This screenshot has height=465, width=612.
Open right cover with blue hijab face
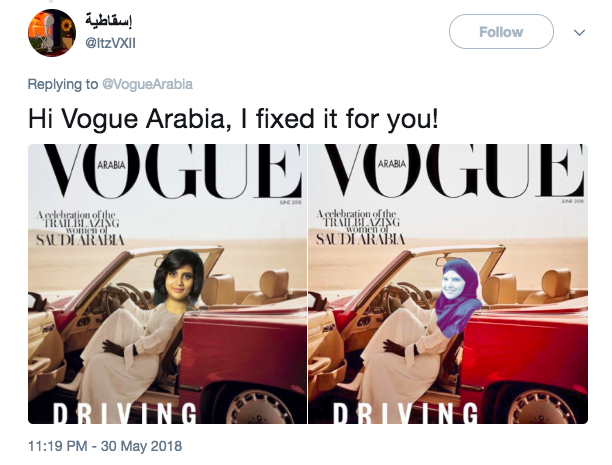coord(448,284)
